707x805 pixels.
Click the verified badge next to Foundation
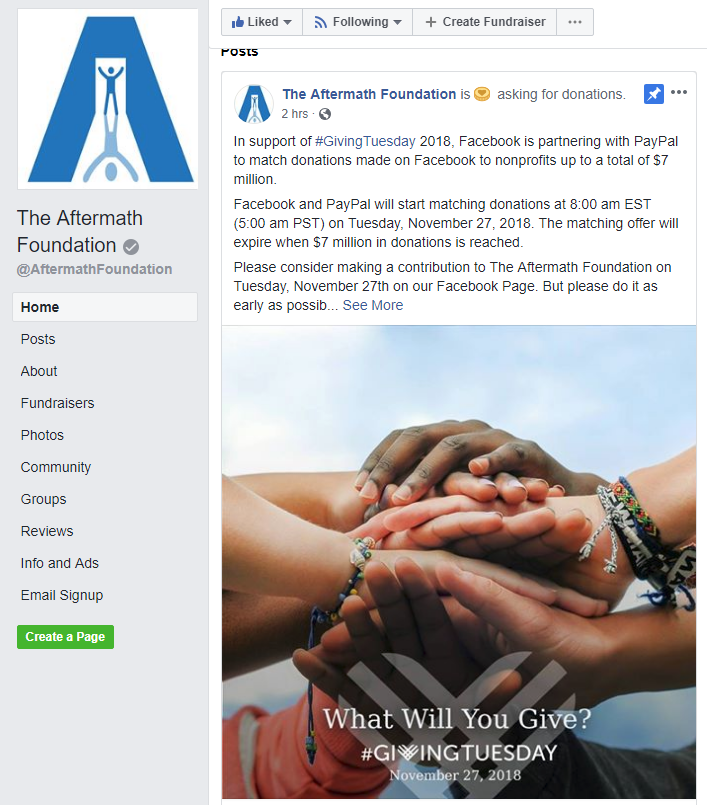[x=131, y=247]
